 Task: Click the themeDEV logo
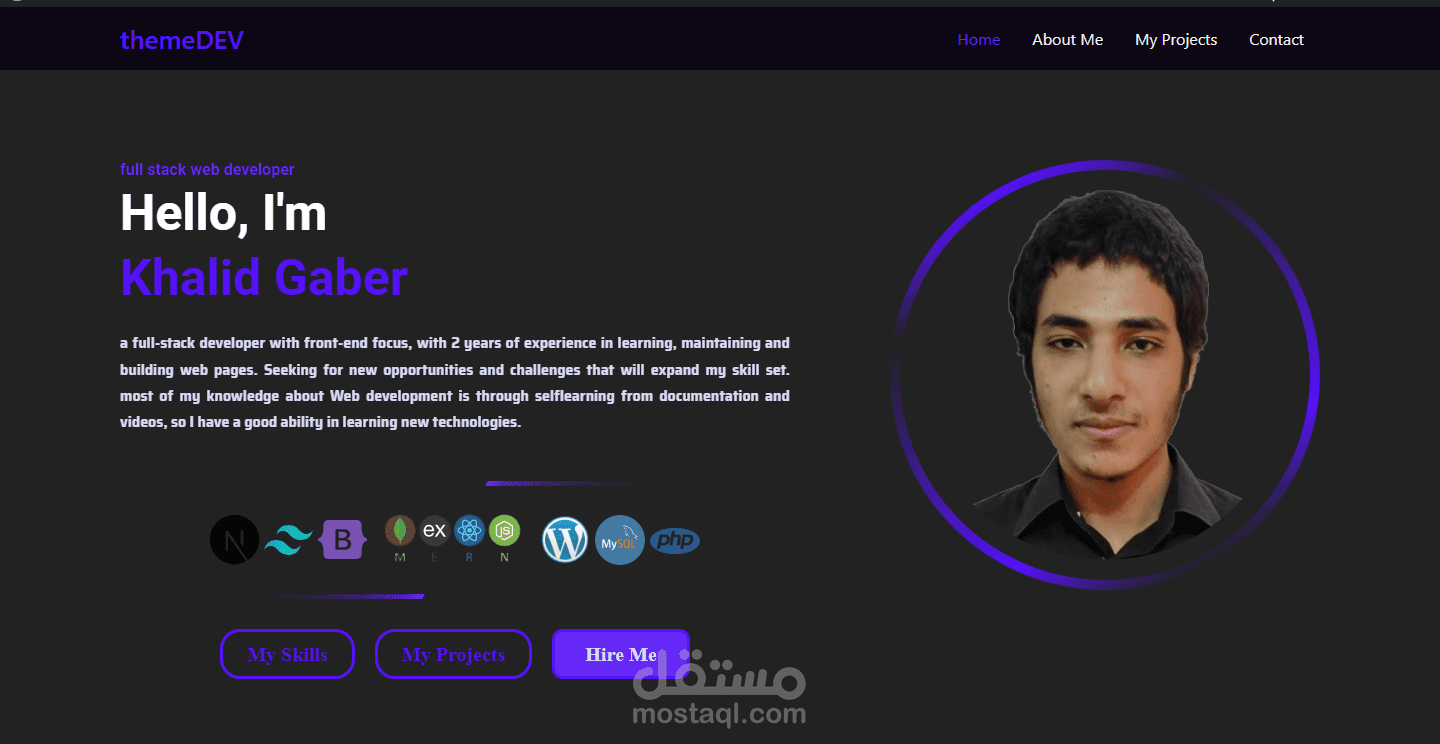coord(181,39)
